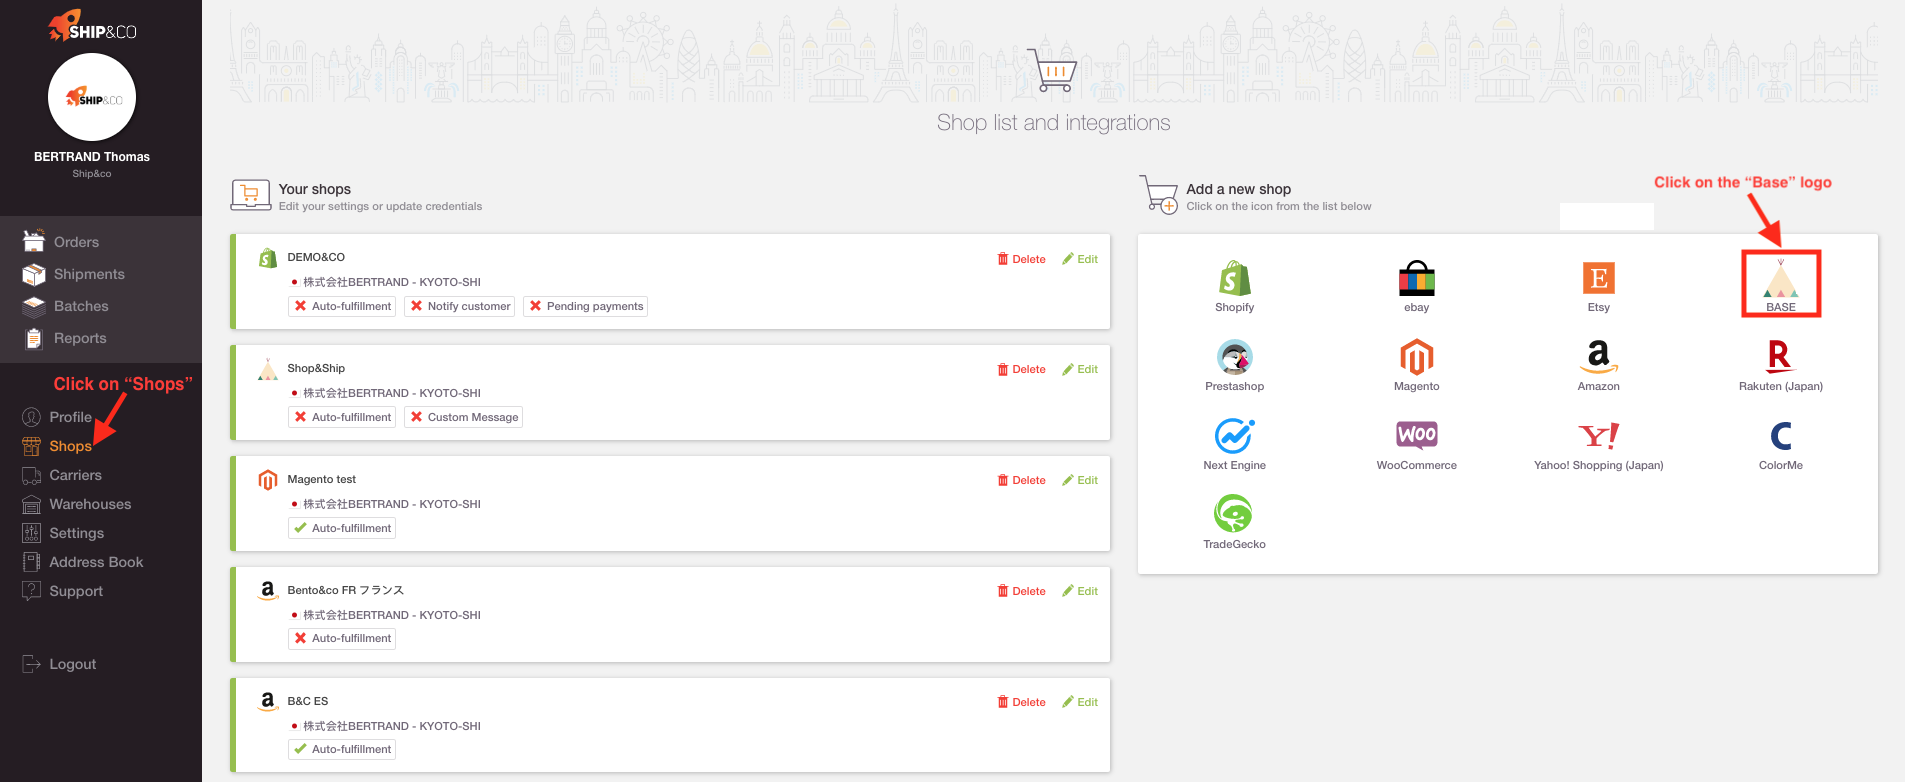Click the Amazon logo in new shop list
The image size is (1905, 782).
(x=1598, y=357)
